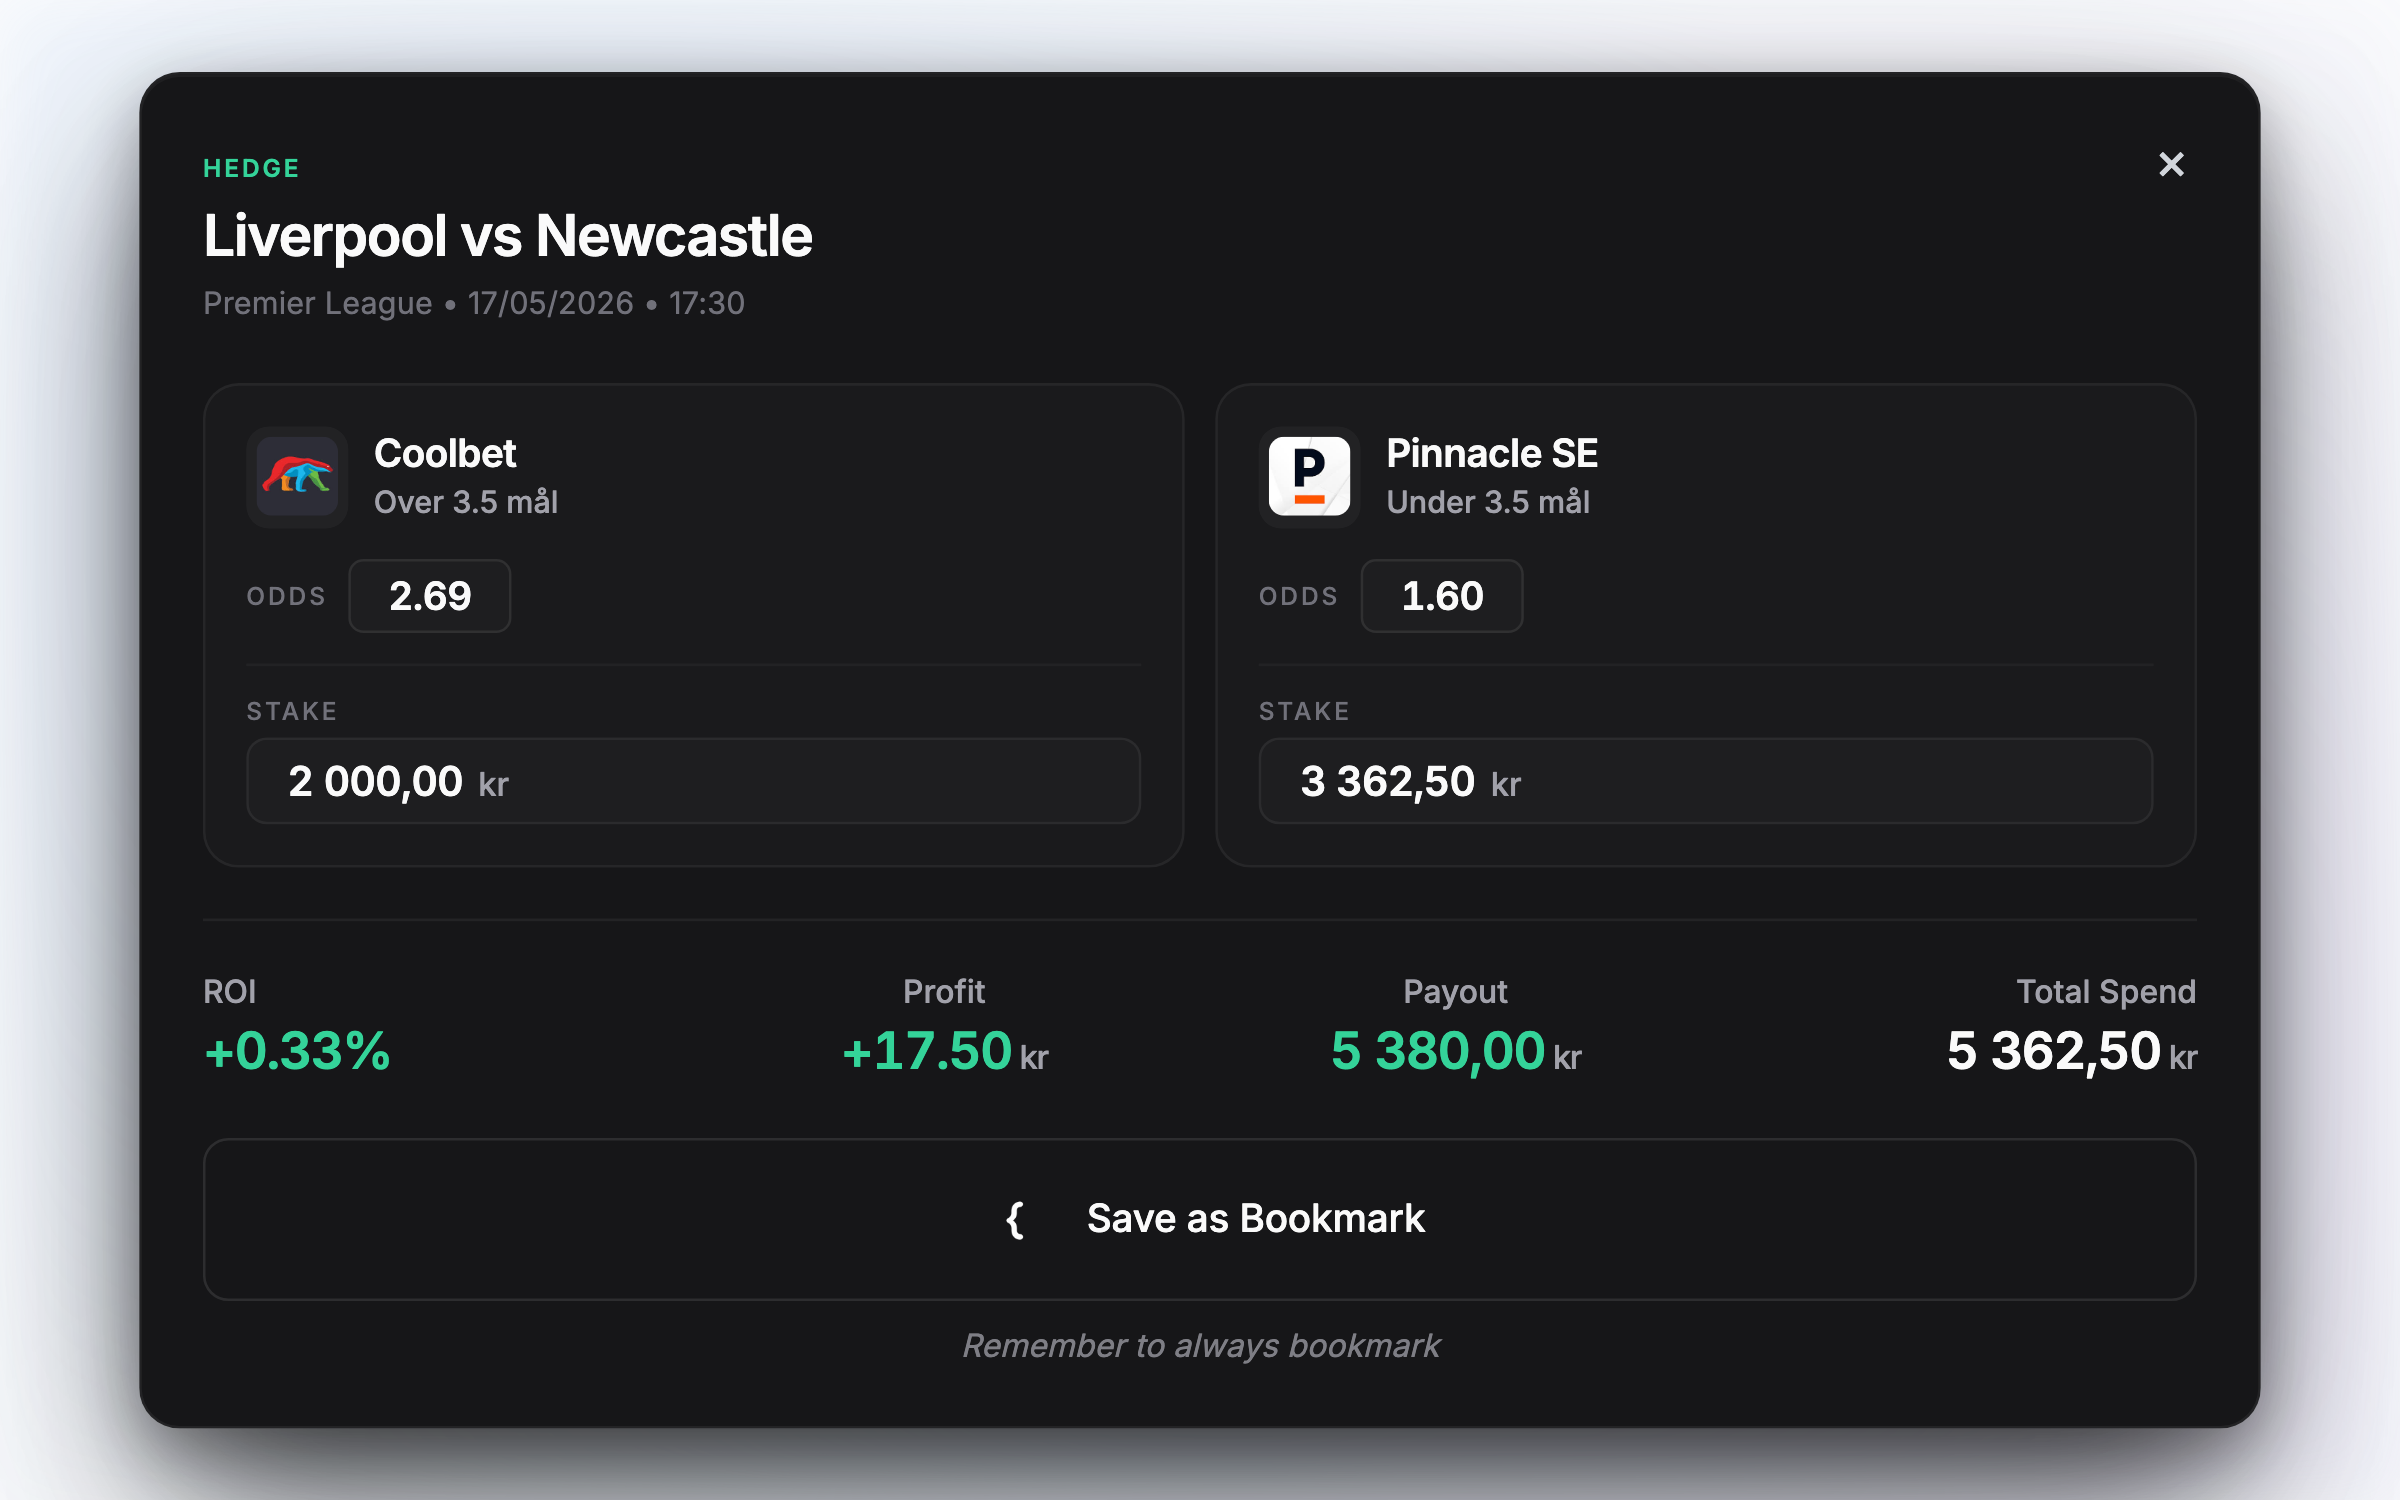This screenshot has width=2400, height=1500.
Task: Click the green HEDGE label
Action: pos(252,168)
